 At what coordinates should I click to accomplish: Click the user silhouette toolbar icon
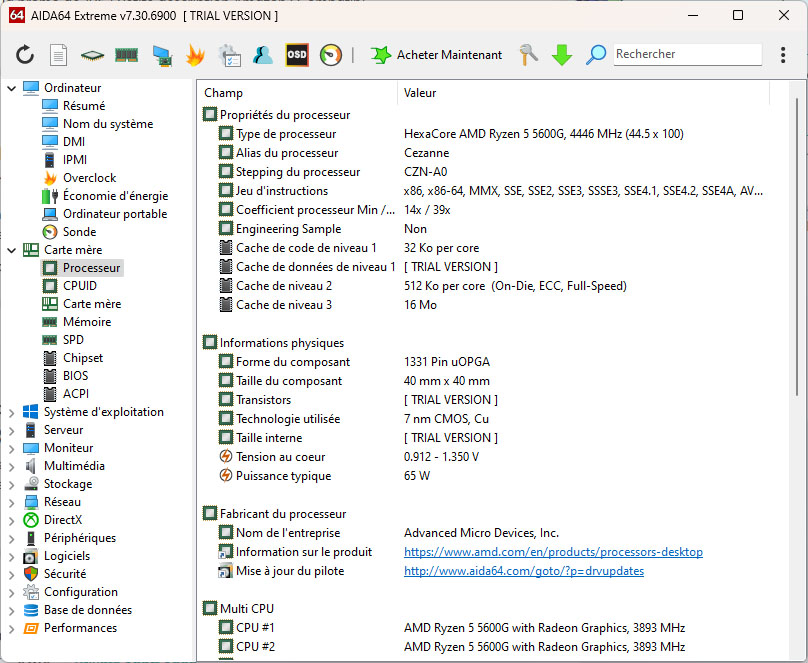tap(263, 55)
